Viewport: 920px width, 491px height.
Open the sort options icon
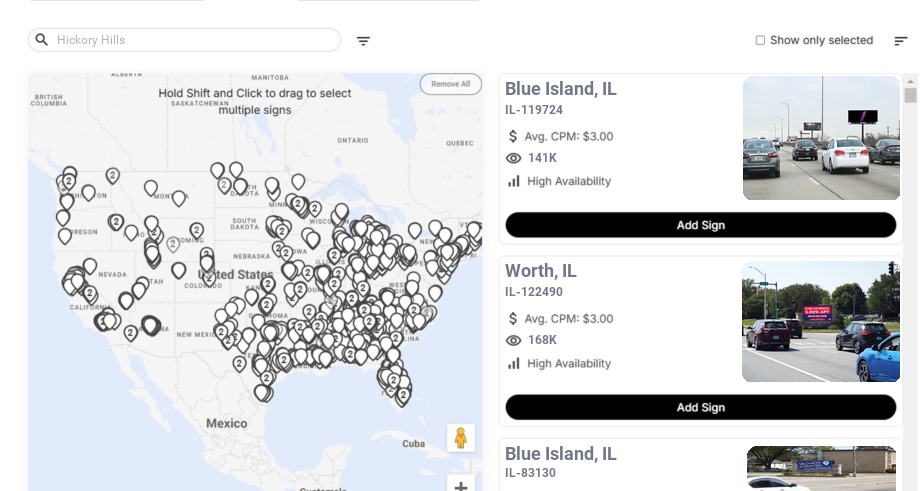pos(901,41)
